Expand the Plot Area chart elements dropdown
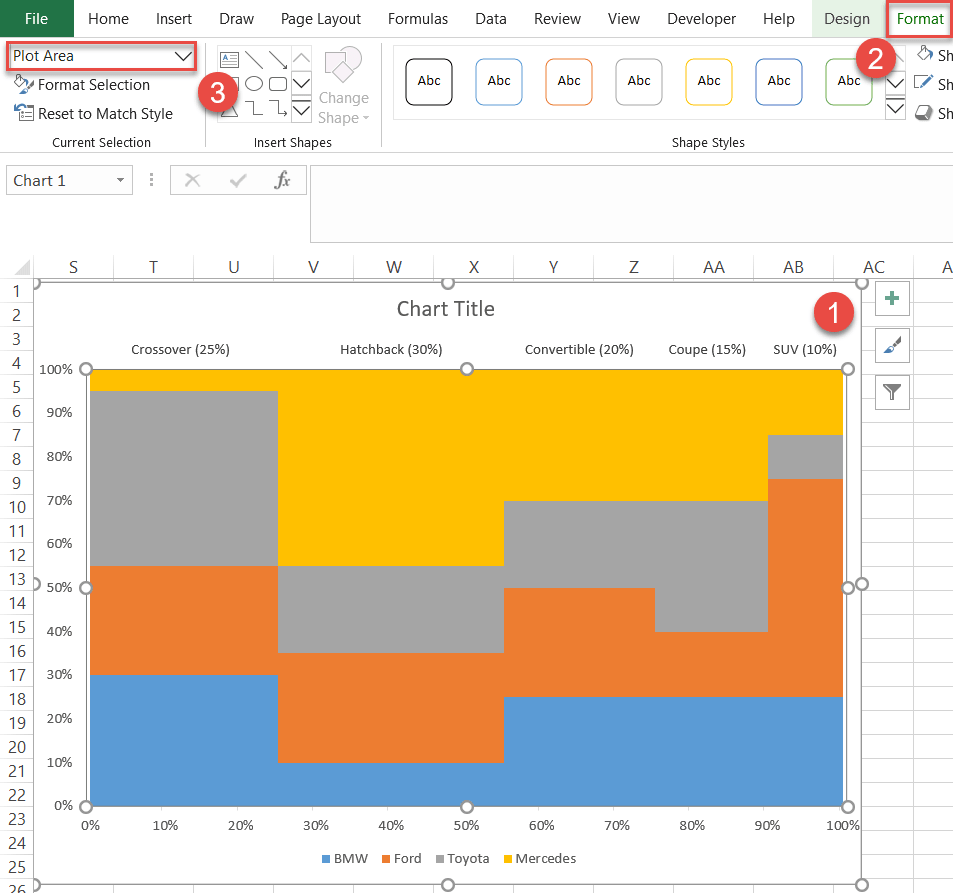This screenshot has height=893, width=953. (183, 57)
